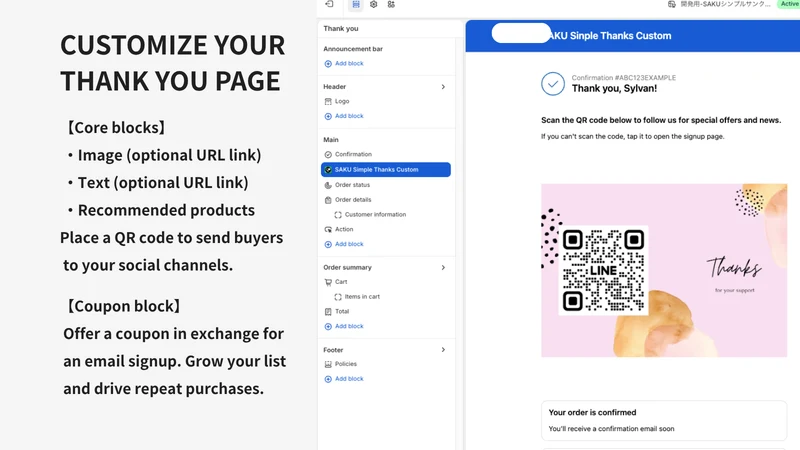Click Confirmation #ABC123EXAMPLE text

tap(623, 78)
